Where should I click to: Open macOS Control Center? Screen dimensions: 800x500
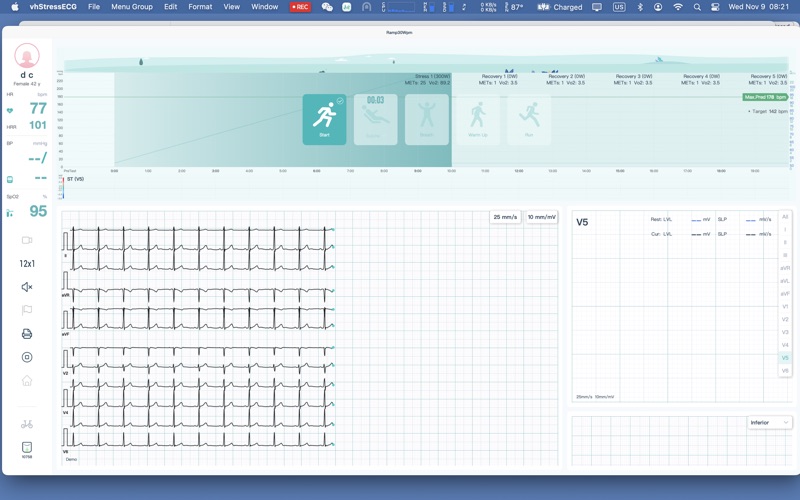715,7
